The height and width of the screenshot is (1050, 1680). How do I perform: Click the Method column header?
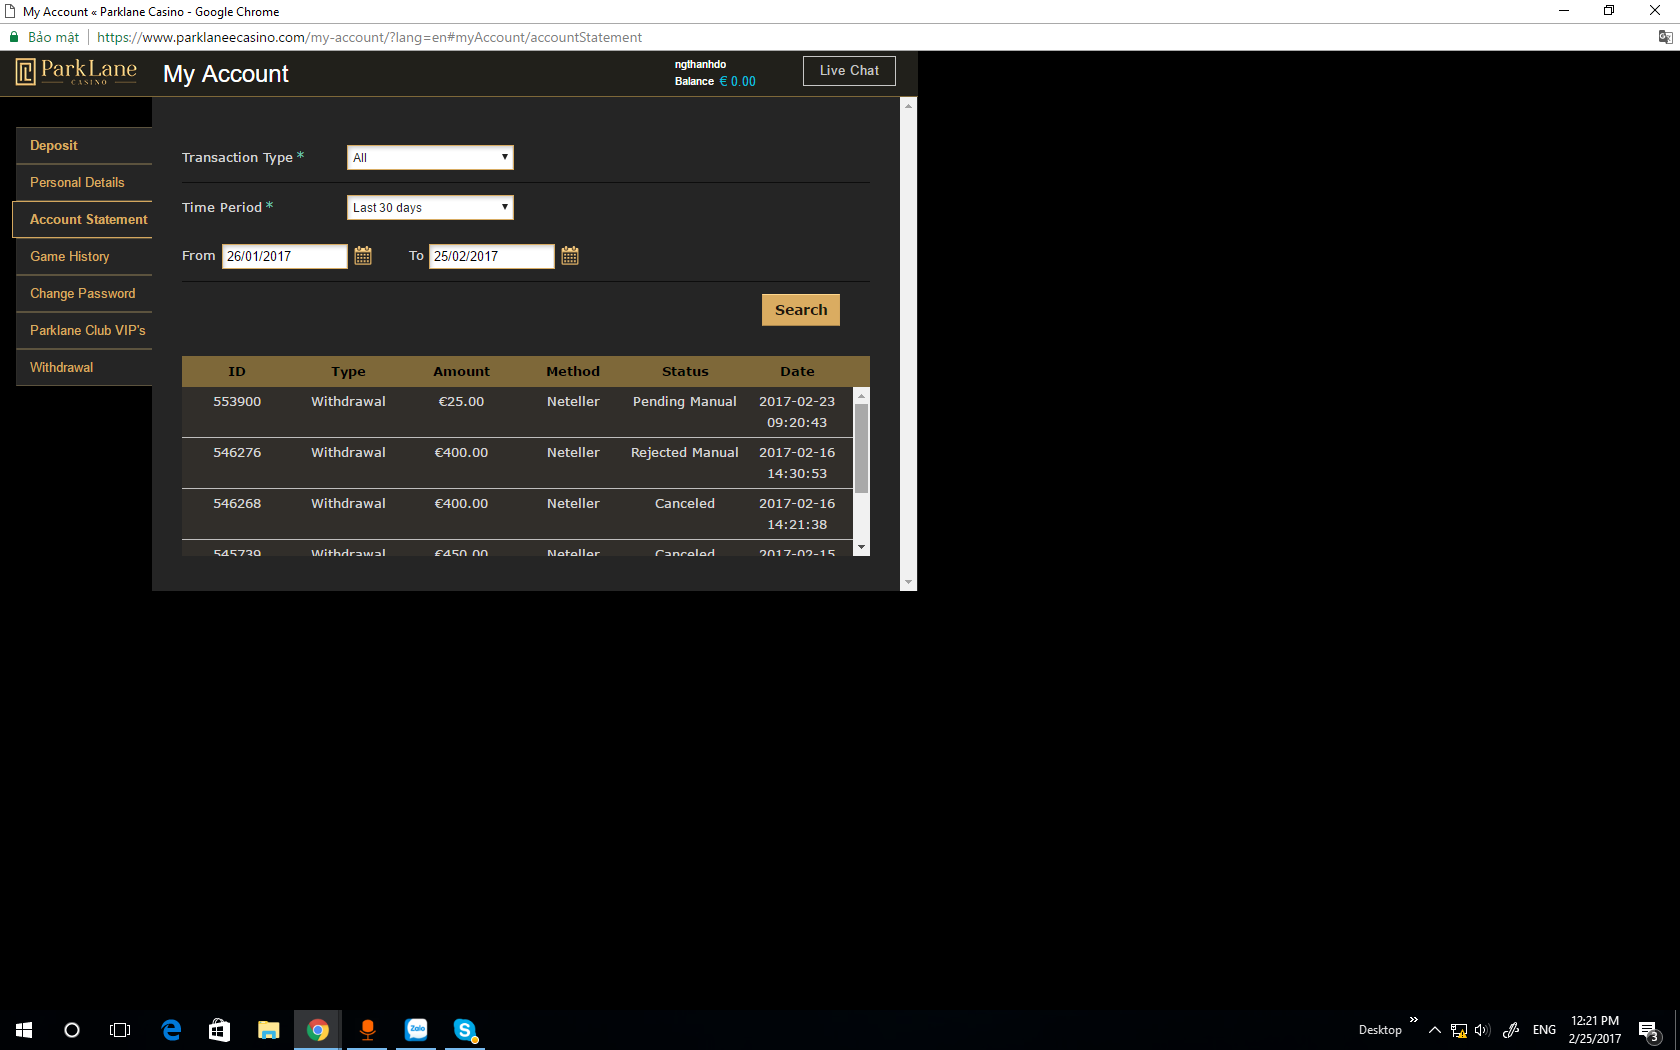[x=573, y=372]
